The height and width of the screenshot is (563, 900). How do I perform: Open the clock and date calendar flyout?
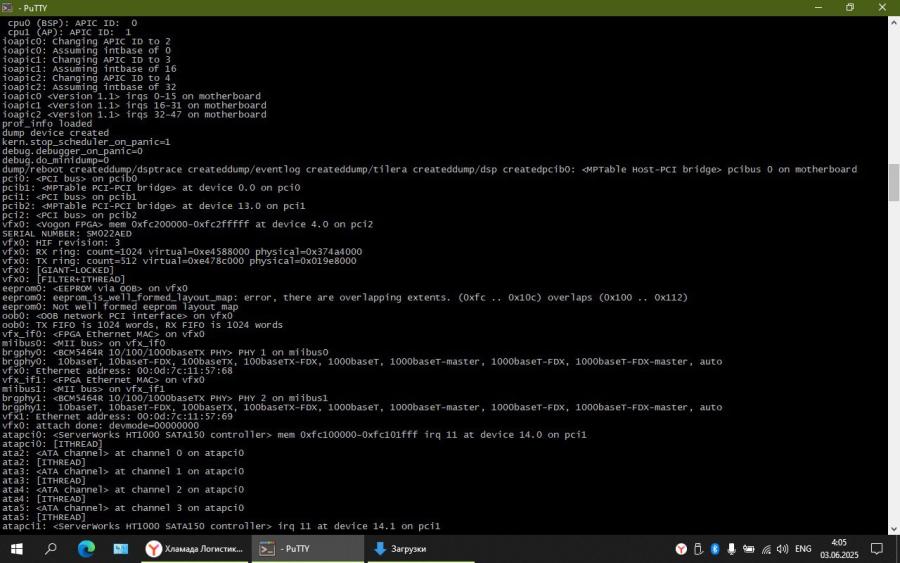point(838,549)
